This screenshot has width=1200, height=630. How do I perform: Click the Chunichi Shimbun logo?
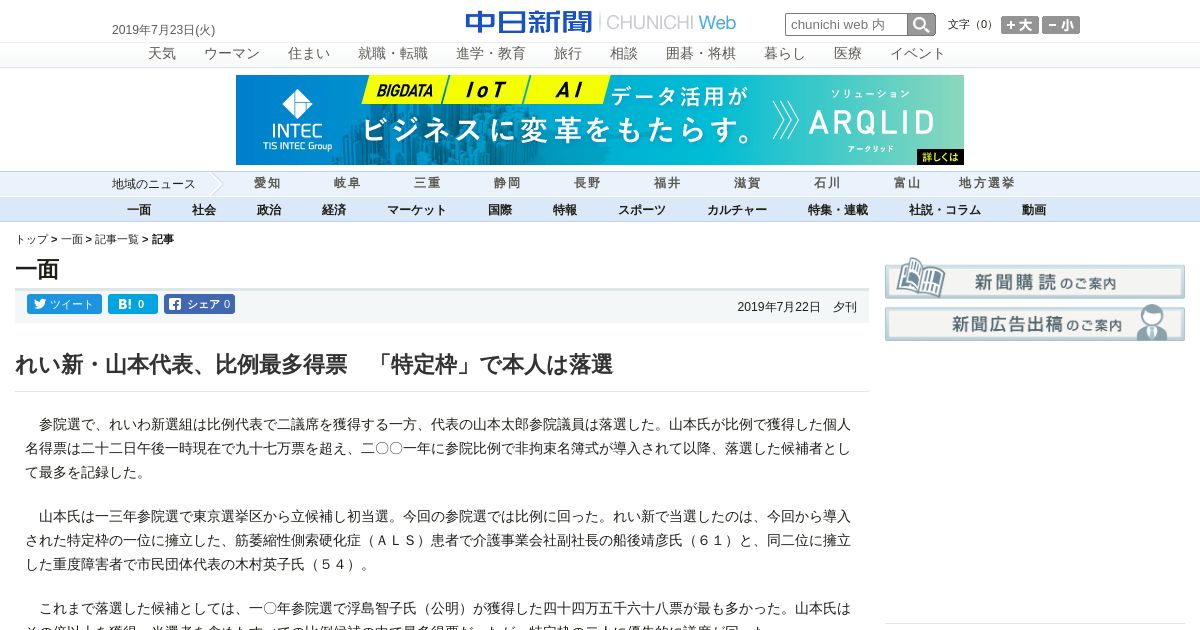[x=600, y=22]
